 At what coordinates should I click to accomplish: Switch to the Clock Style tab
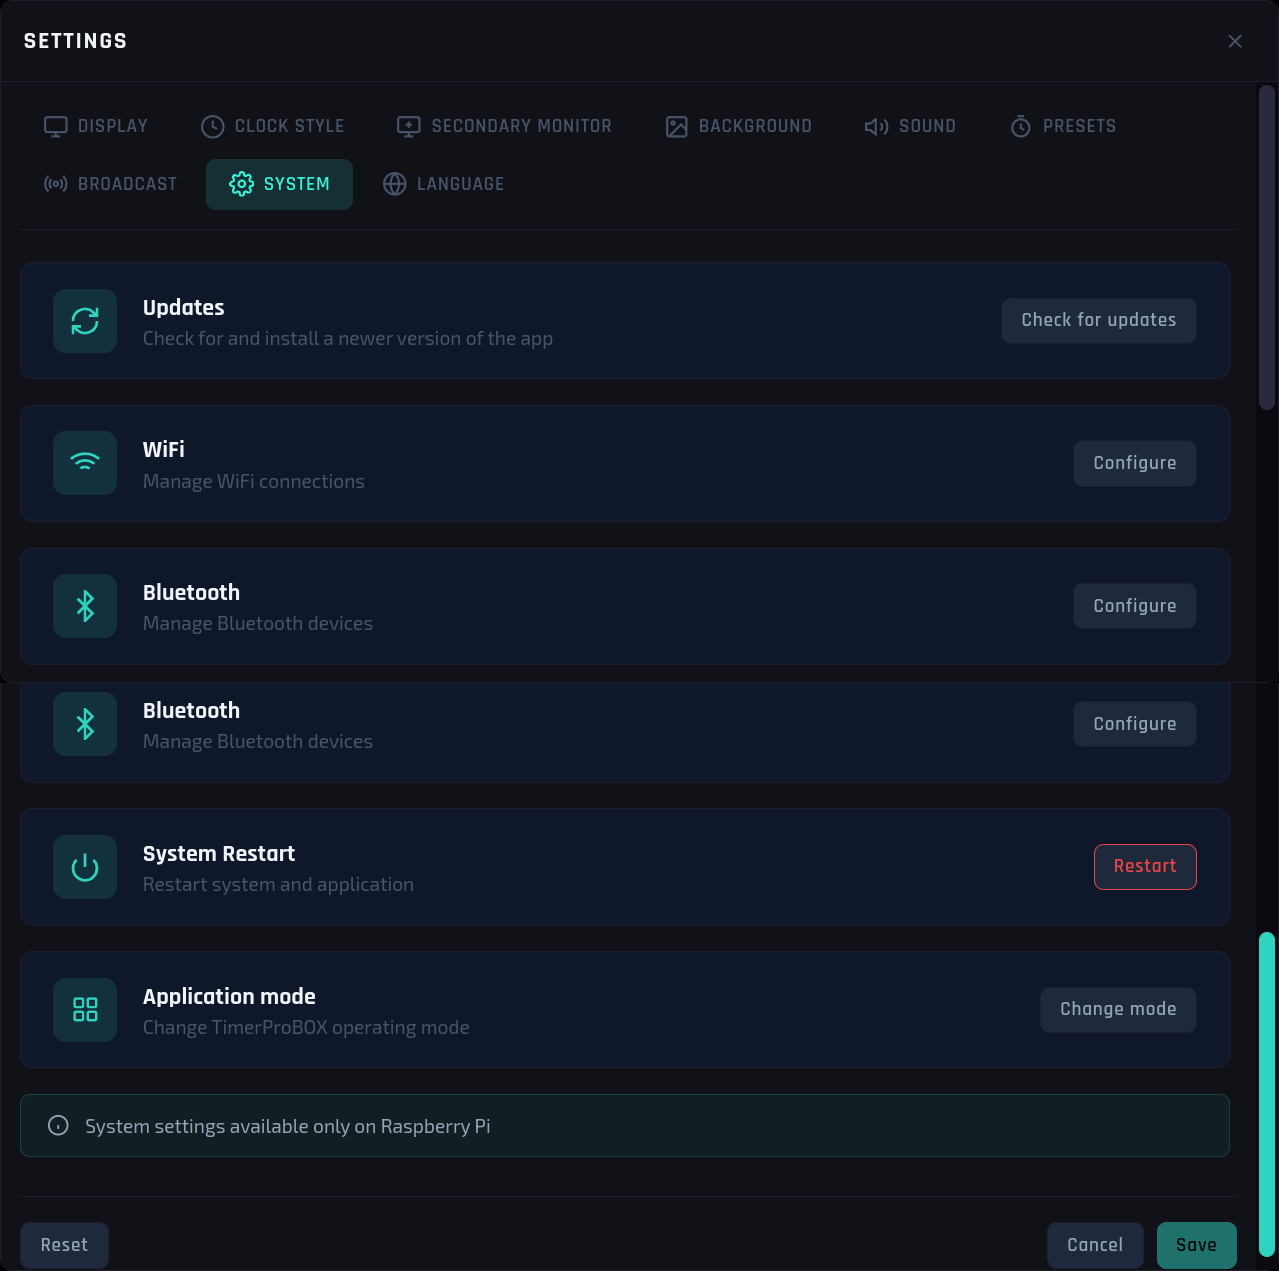tap(272, 126)
